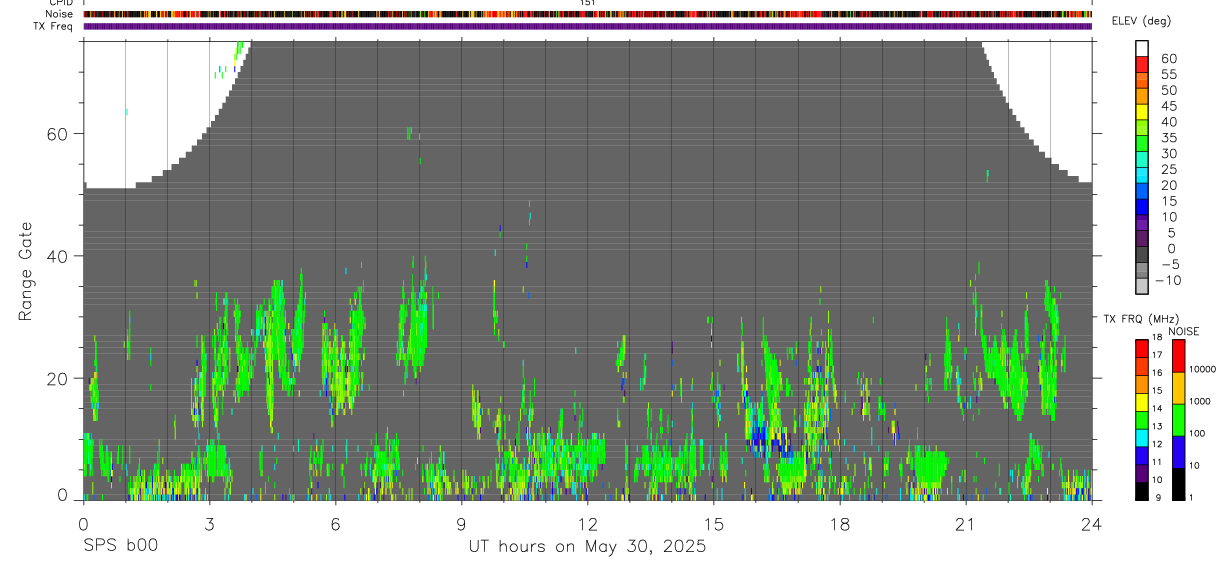Select the blue 10 noise level swatch
Screen dimensions: 1228x567
click(x=1180, y=451)
